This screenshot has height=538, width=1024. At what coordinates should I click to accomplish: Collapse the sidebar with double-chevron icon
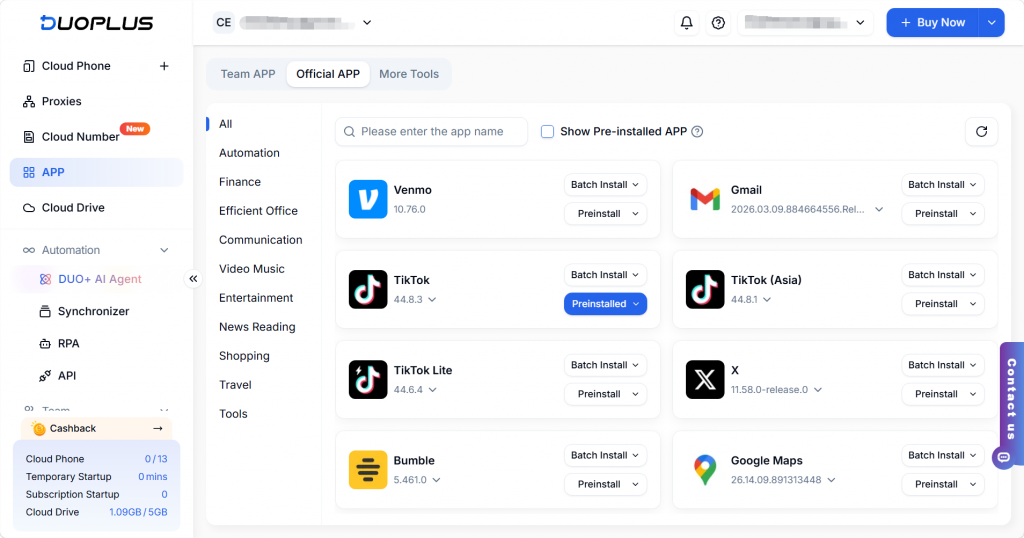coord(193,279)
